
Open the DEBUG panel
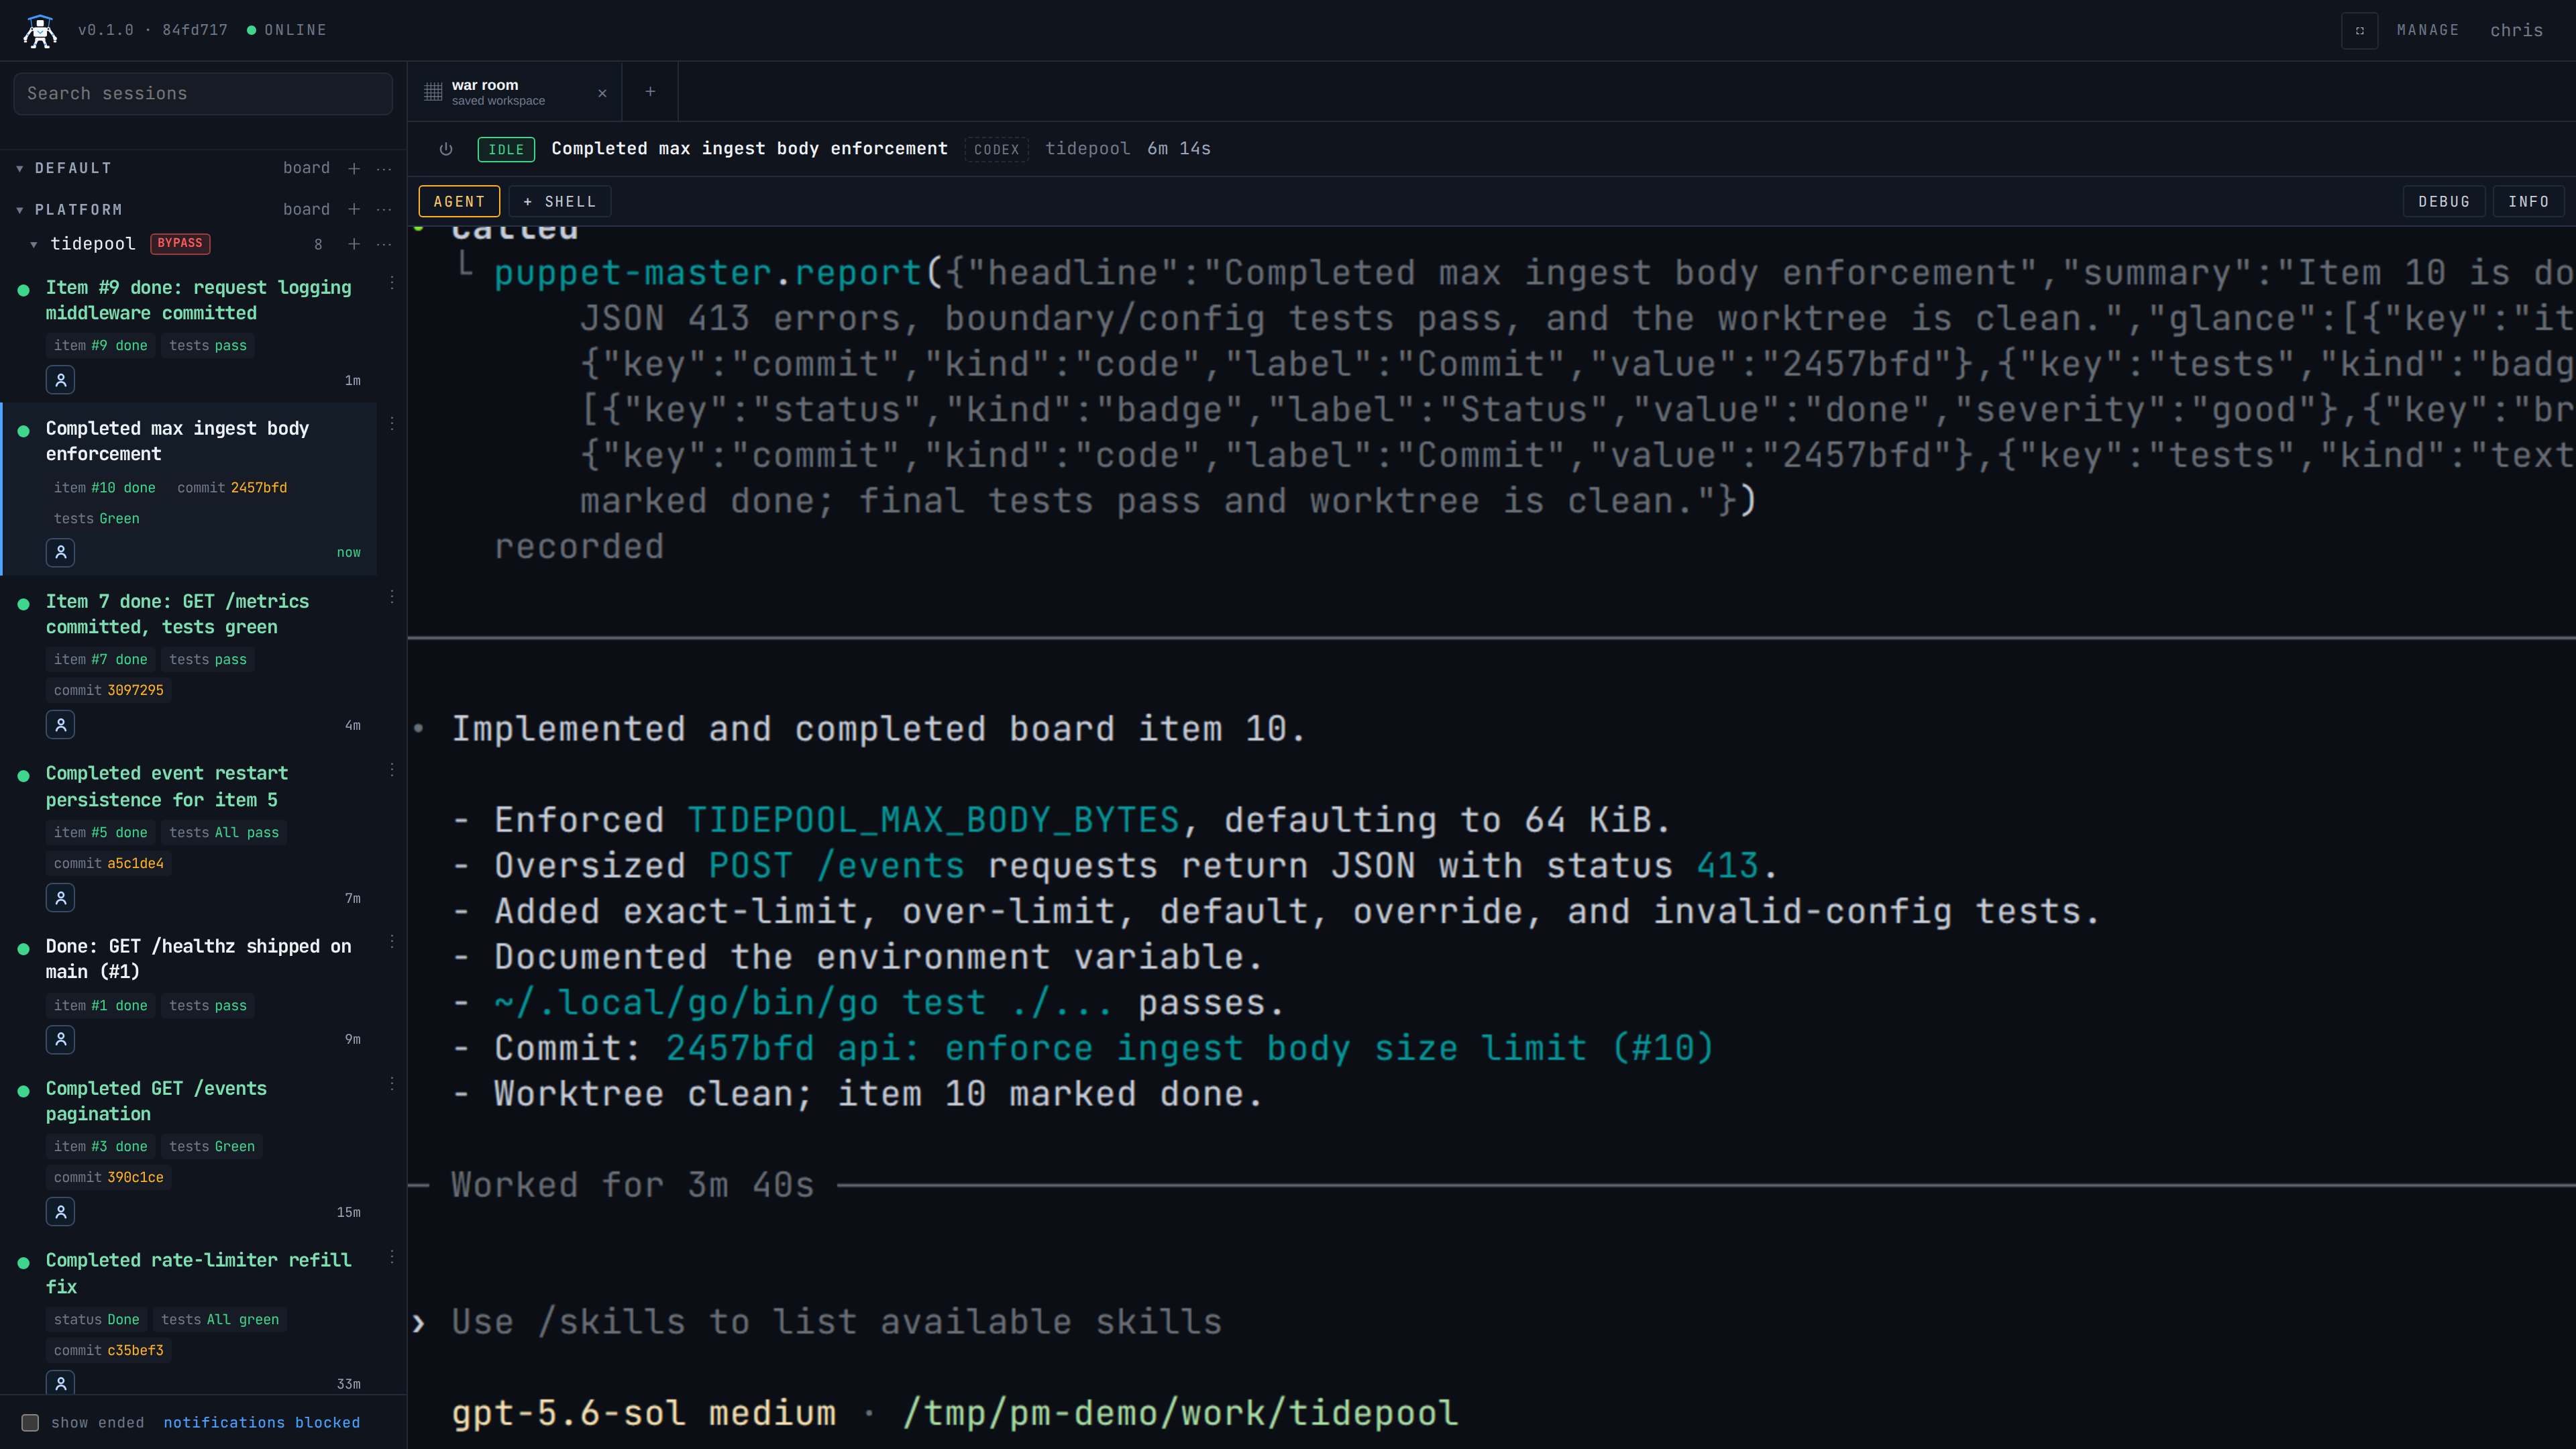[2444, 201]
